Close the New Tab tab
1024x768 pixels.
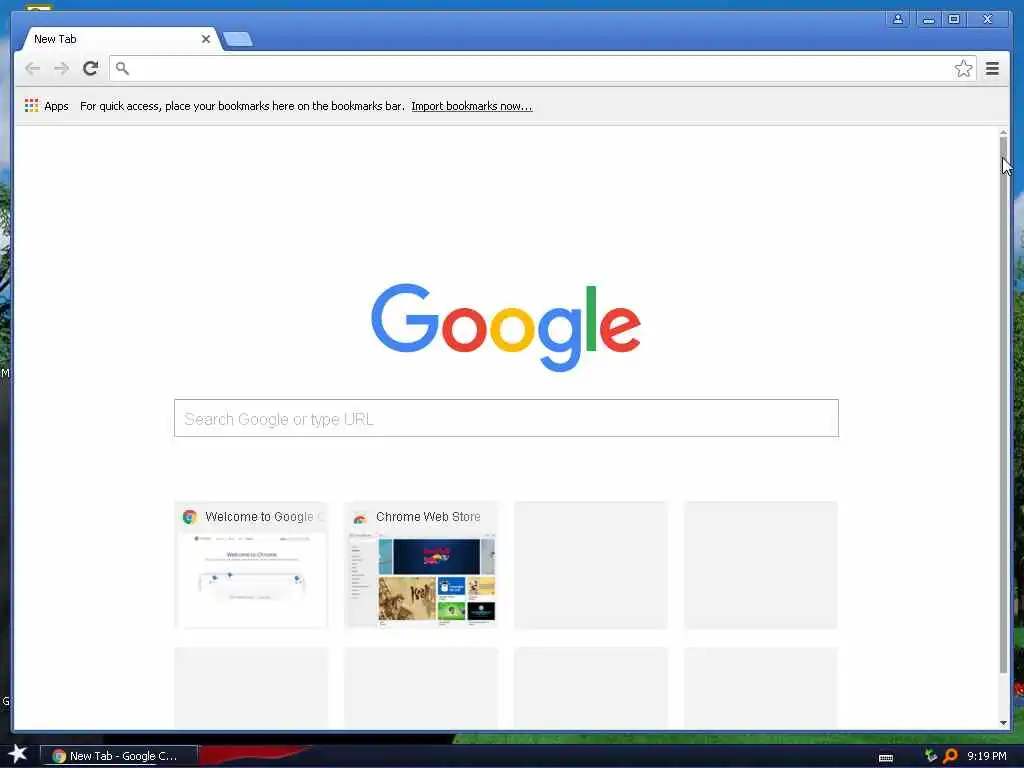pos(206,39)
